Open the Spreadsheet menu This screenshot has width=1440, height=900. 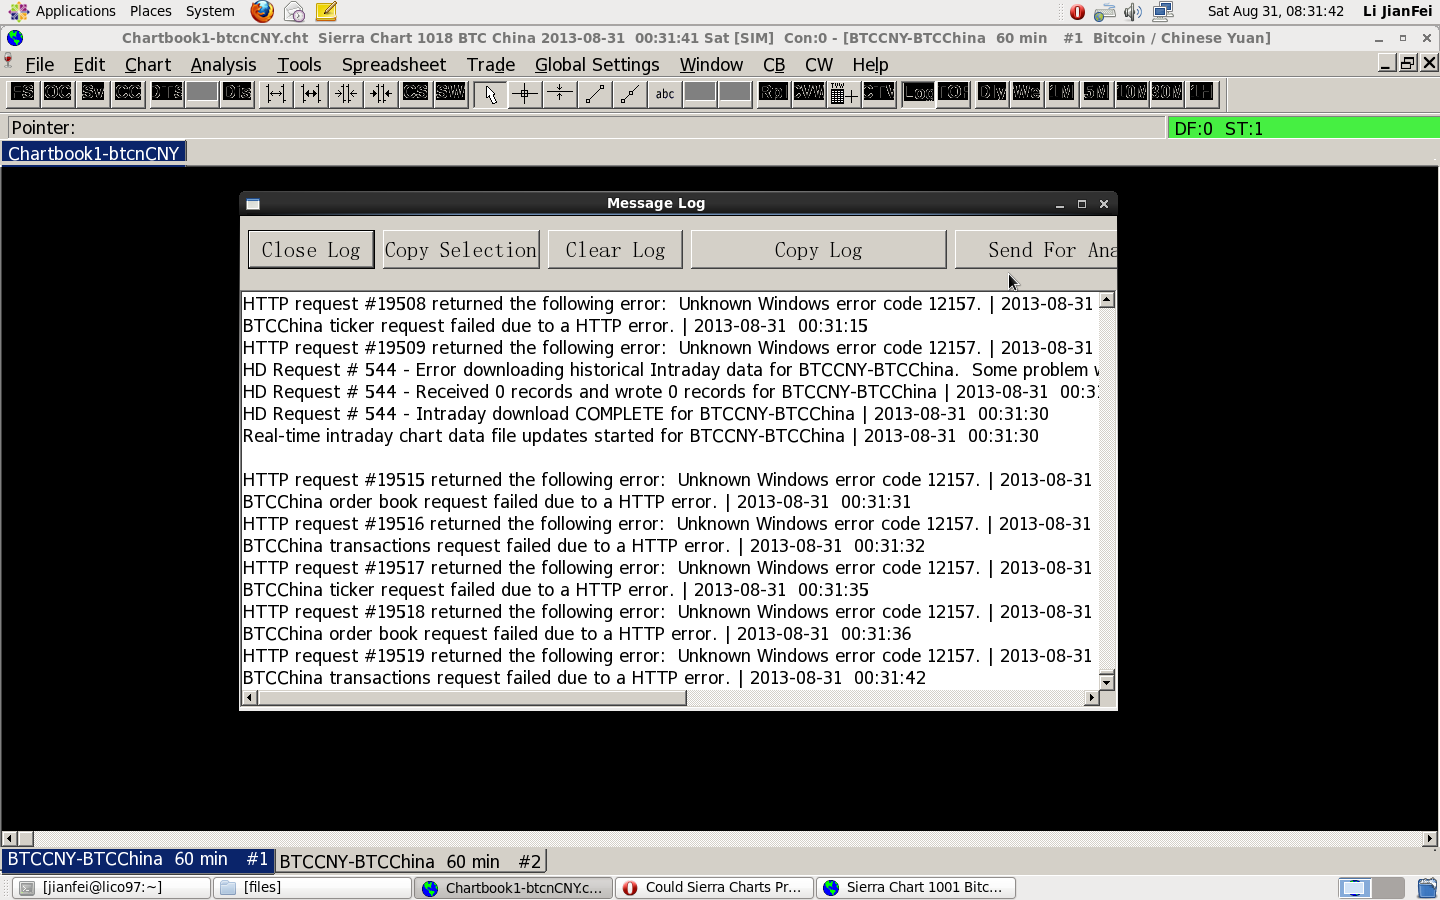394,64
